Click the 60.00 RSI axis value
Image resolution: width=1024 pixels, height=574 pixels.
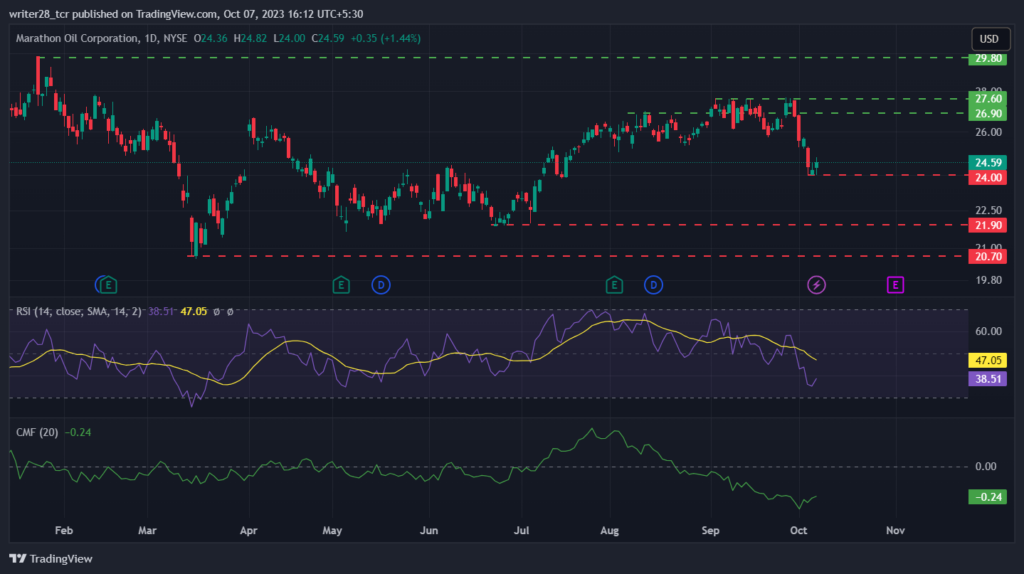988,331
